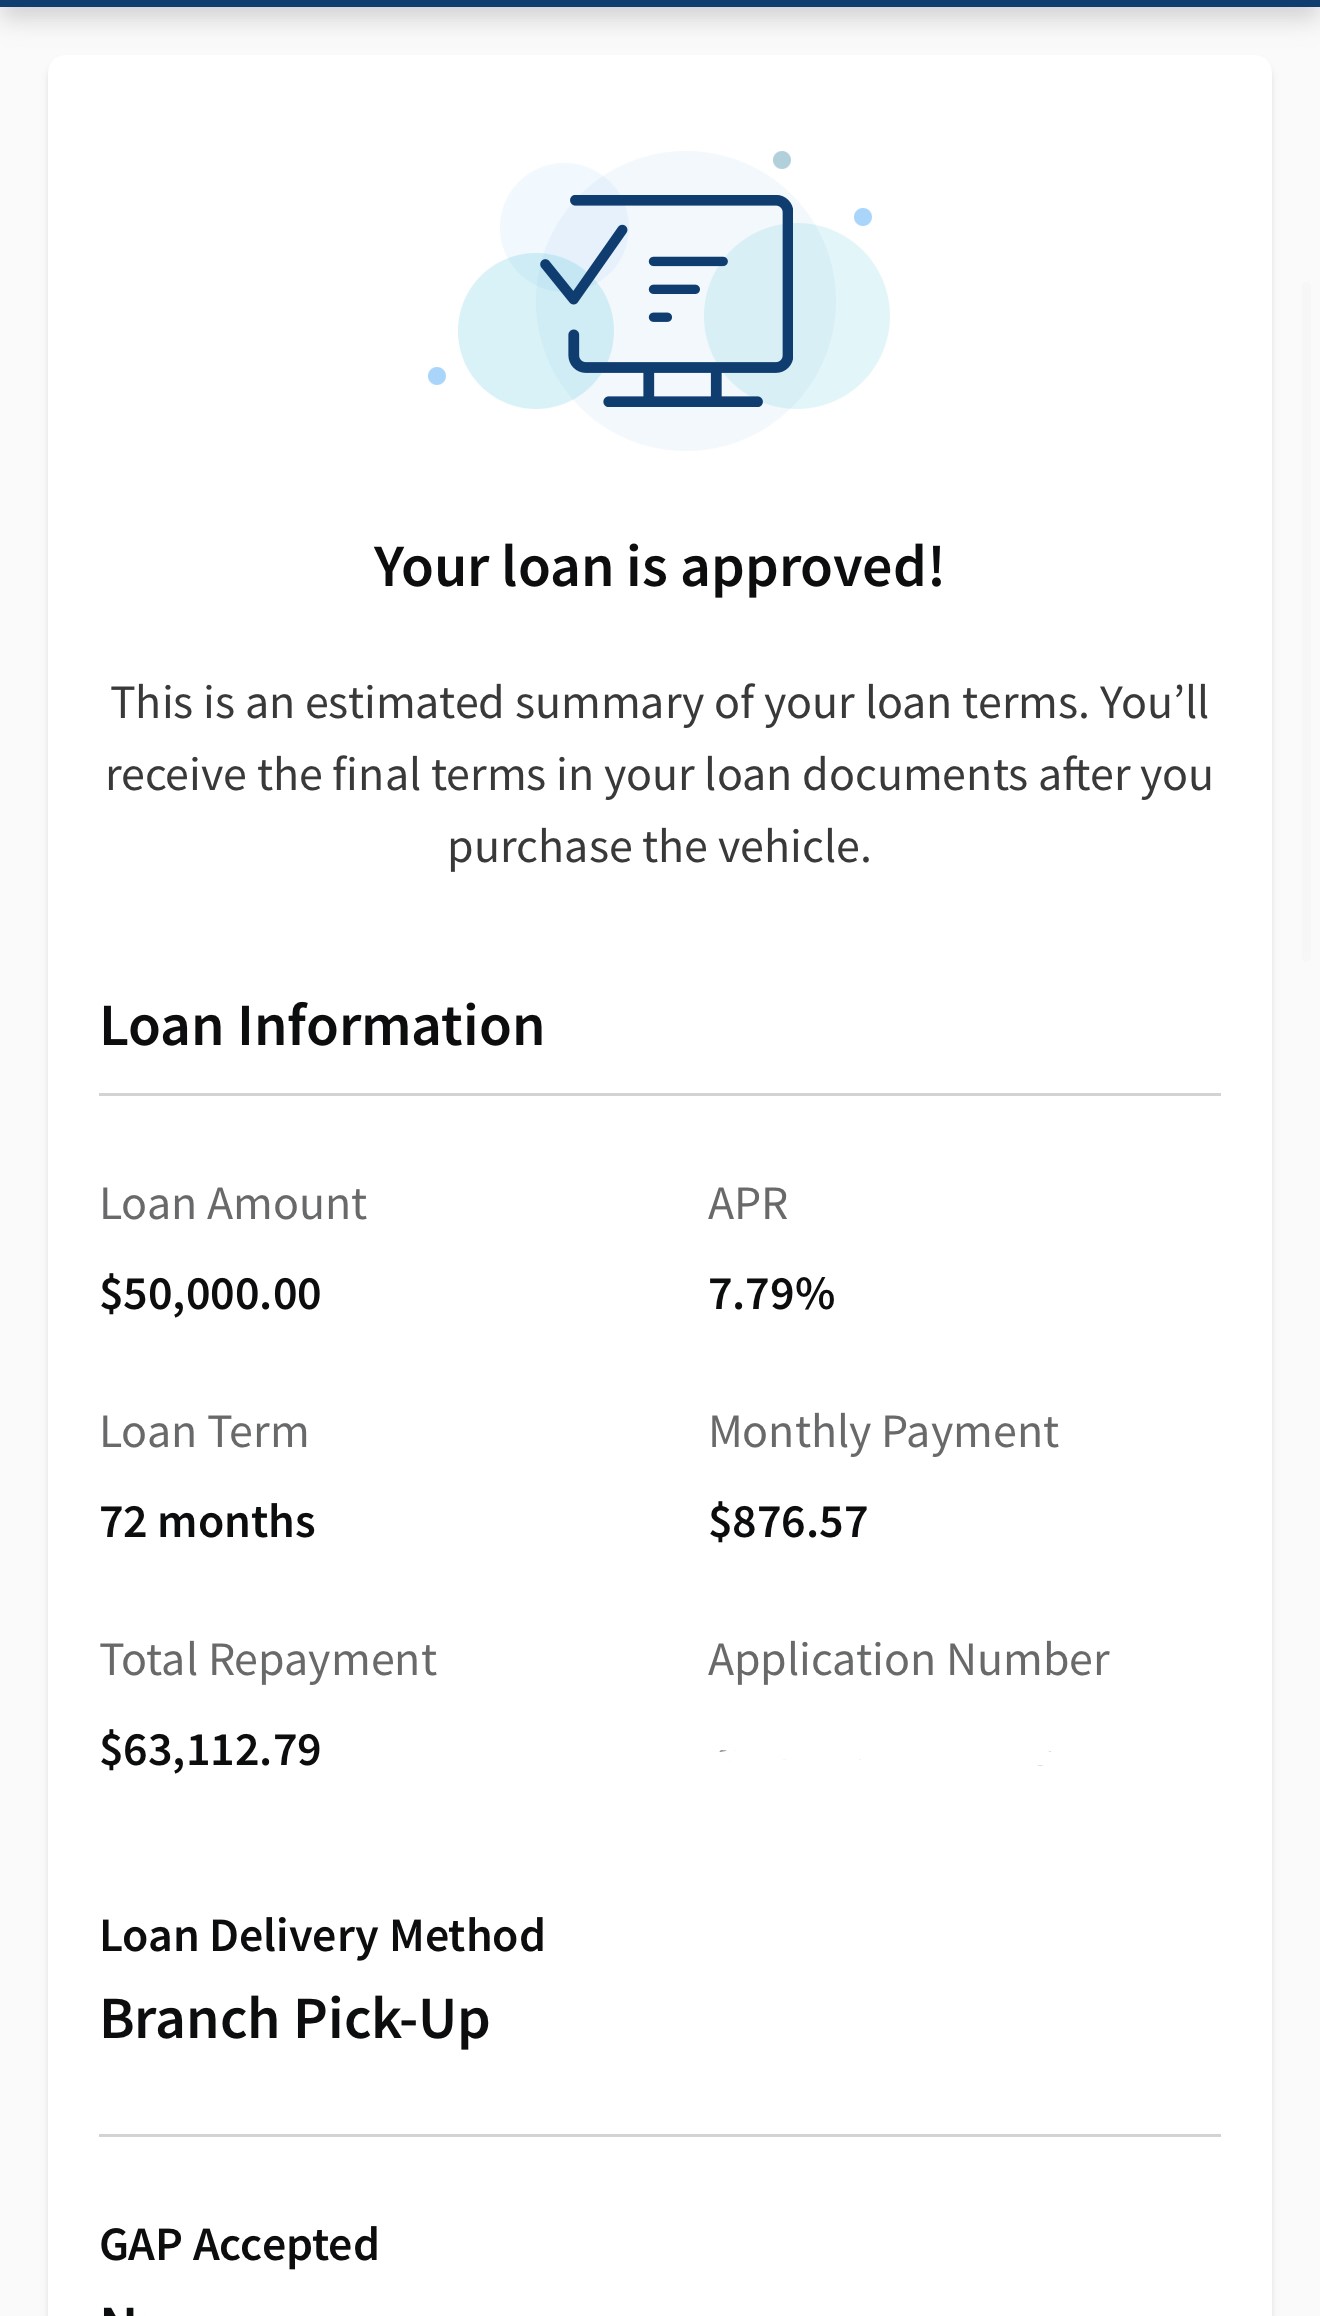The height and width of the screenshot is (2316, 1320).
Task: Tap the Loan Term label
Action: 204,1432
